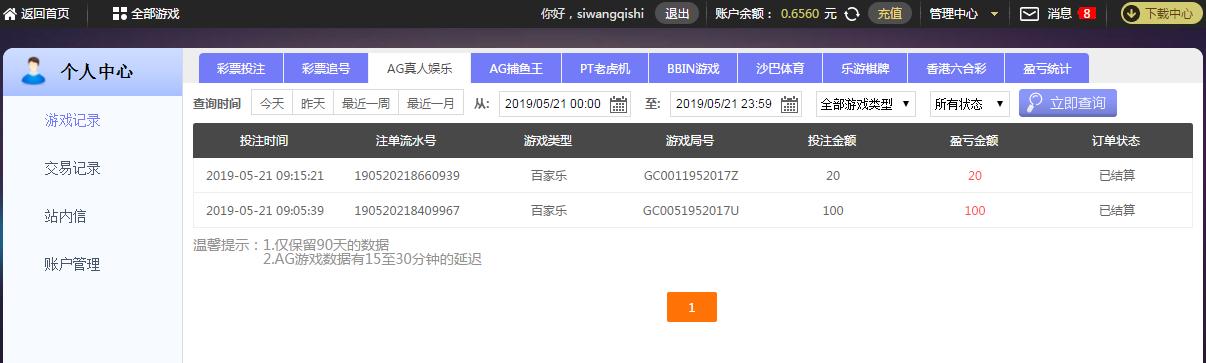Click the home icon for 返回首页
1206x363 pixels.
point(10,13)
